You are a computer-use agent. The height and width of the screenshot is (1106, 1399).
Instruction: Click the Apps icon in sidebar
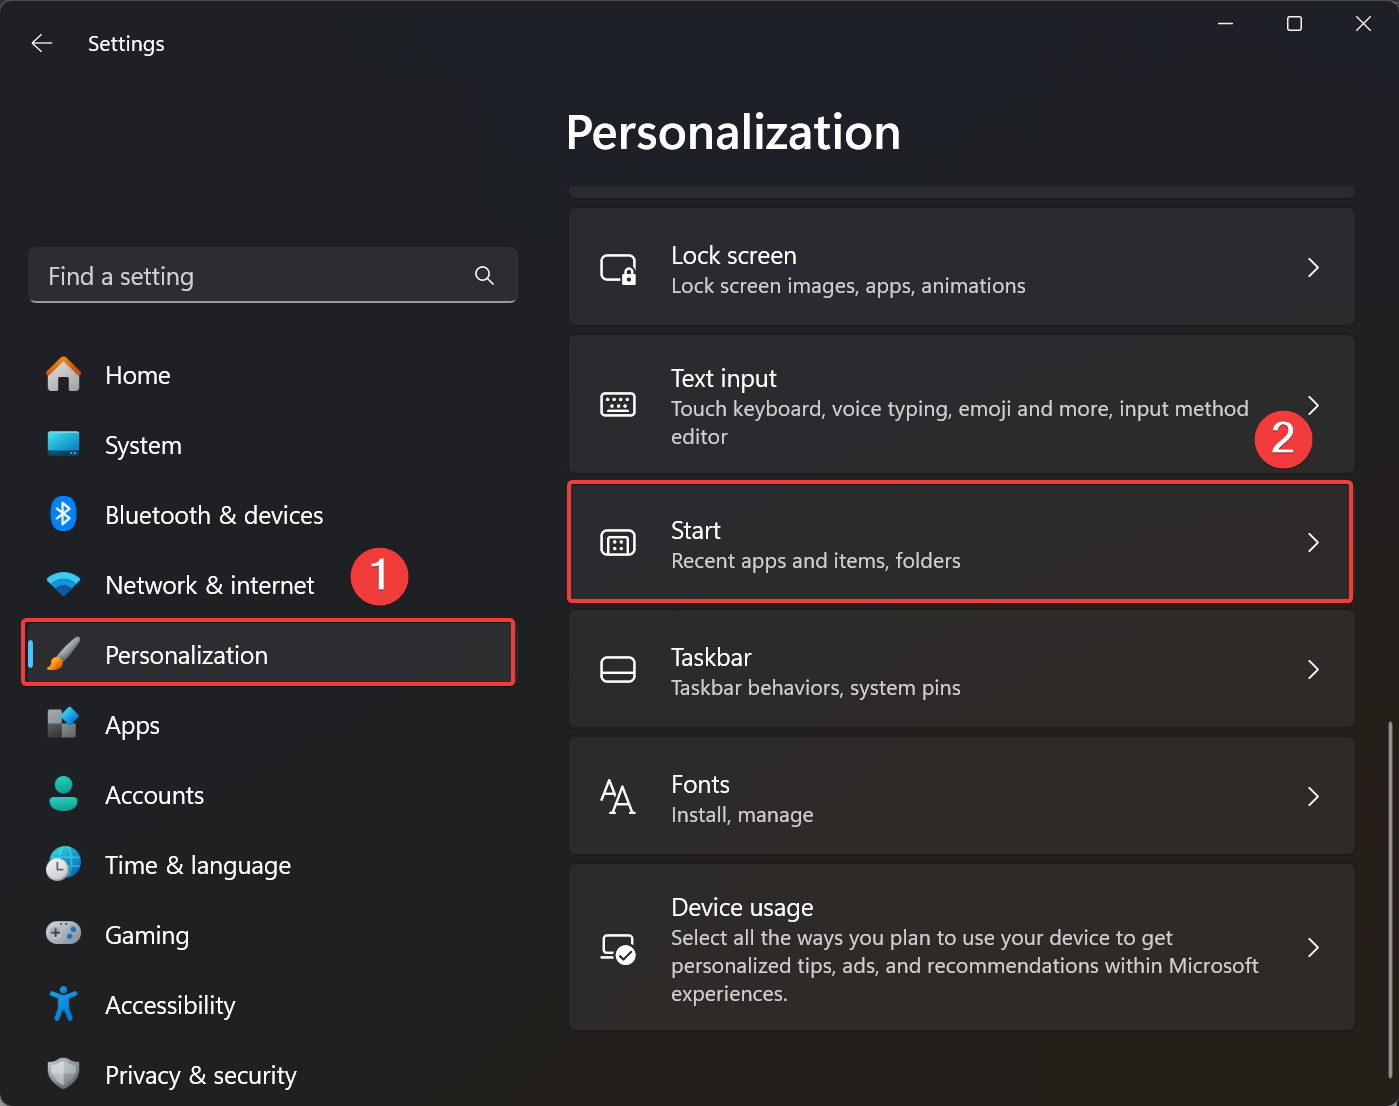(63, 723)
